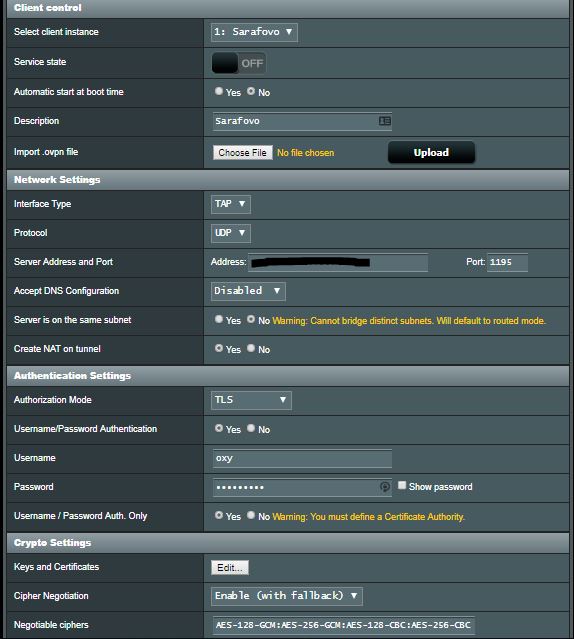574x639 pixels.
Task: Check the Show password checkbox
Action: (402, 485)
